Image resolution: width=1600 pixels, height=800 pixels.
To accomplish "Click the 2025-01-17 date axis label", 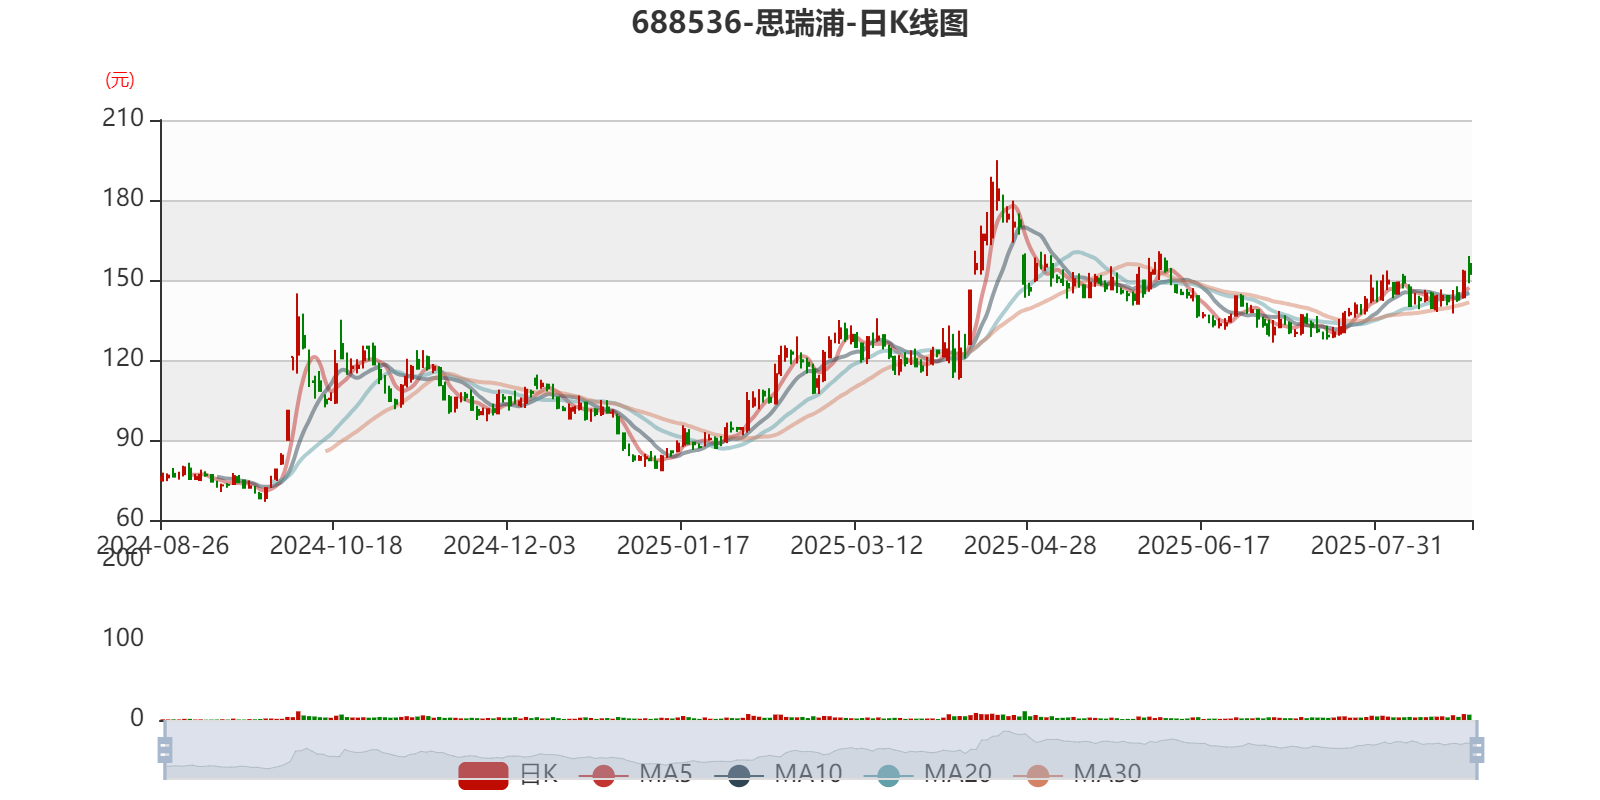I will [x=683, y=546].
